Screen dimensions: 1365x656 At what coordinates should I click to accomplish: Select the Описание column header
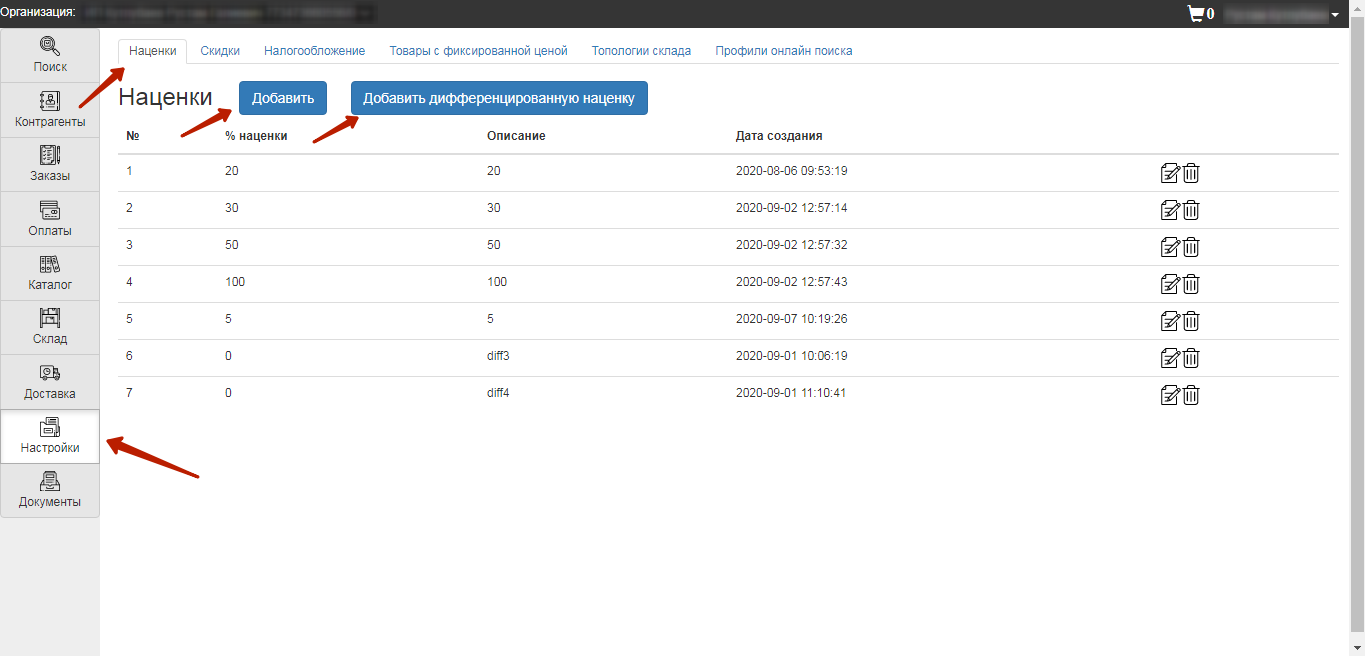click(x=516, y=136)
